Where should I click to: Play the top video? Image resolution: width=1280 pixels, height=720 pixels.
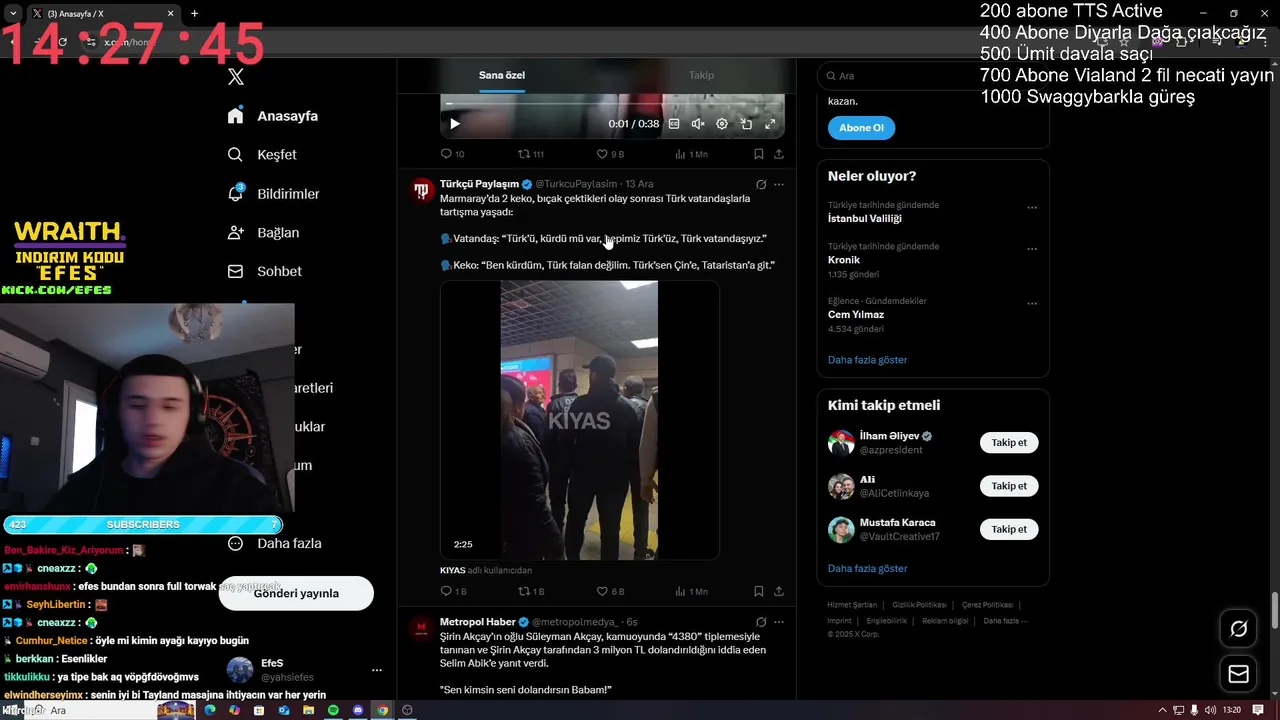tap(454, 124)
